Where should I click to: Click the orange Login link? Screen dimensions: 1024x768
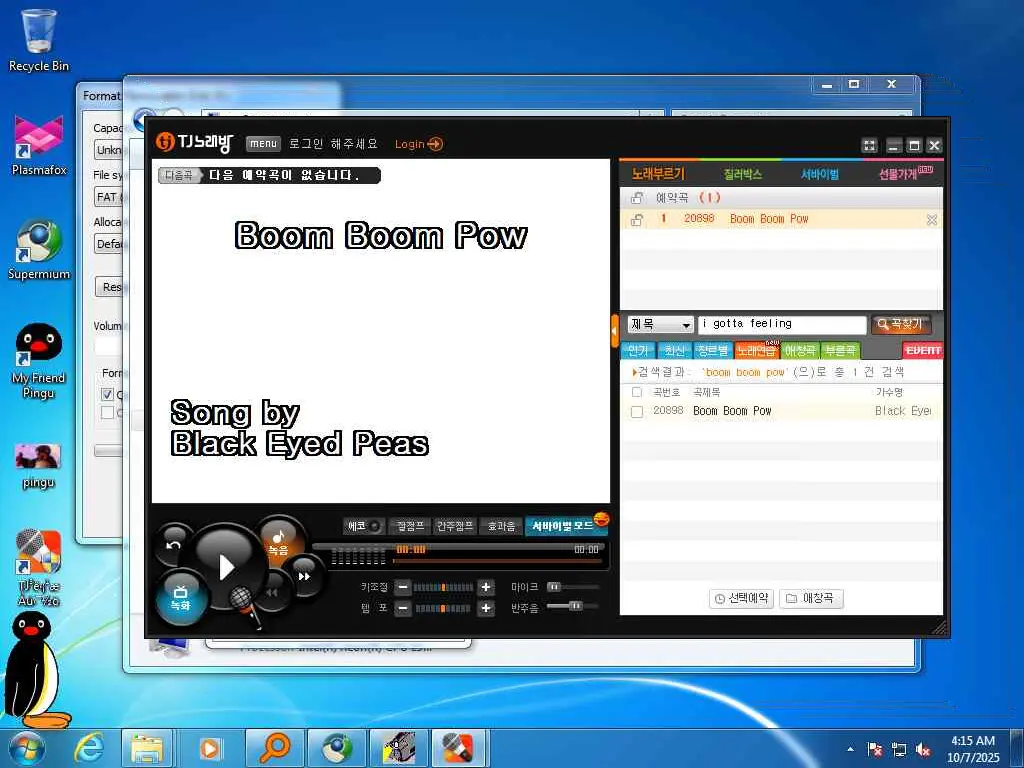pos(419,144)
